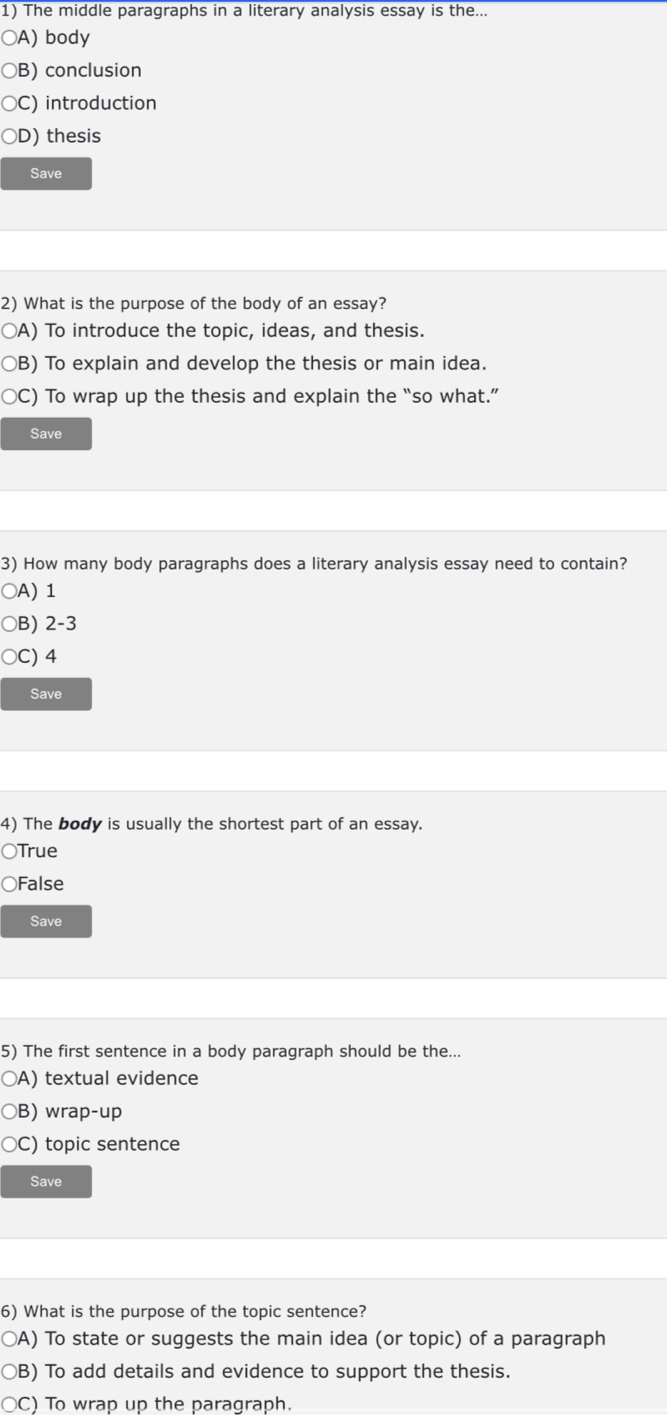The image size is (667, 1424).
Task: Choose B) conclusion in question 1
Action: (9, 71)
